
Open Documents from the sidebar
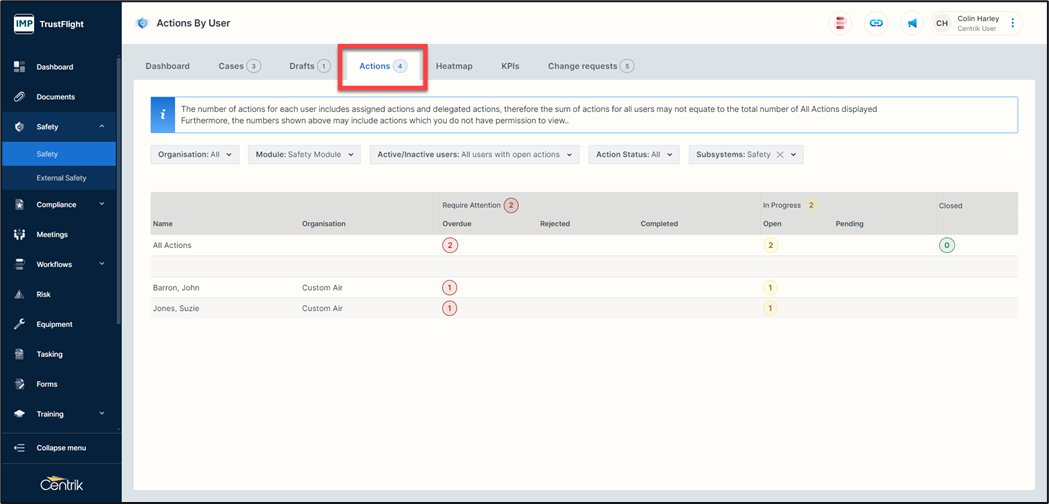point(55,97)
